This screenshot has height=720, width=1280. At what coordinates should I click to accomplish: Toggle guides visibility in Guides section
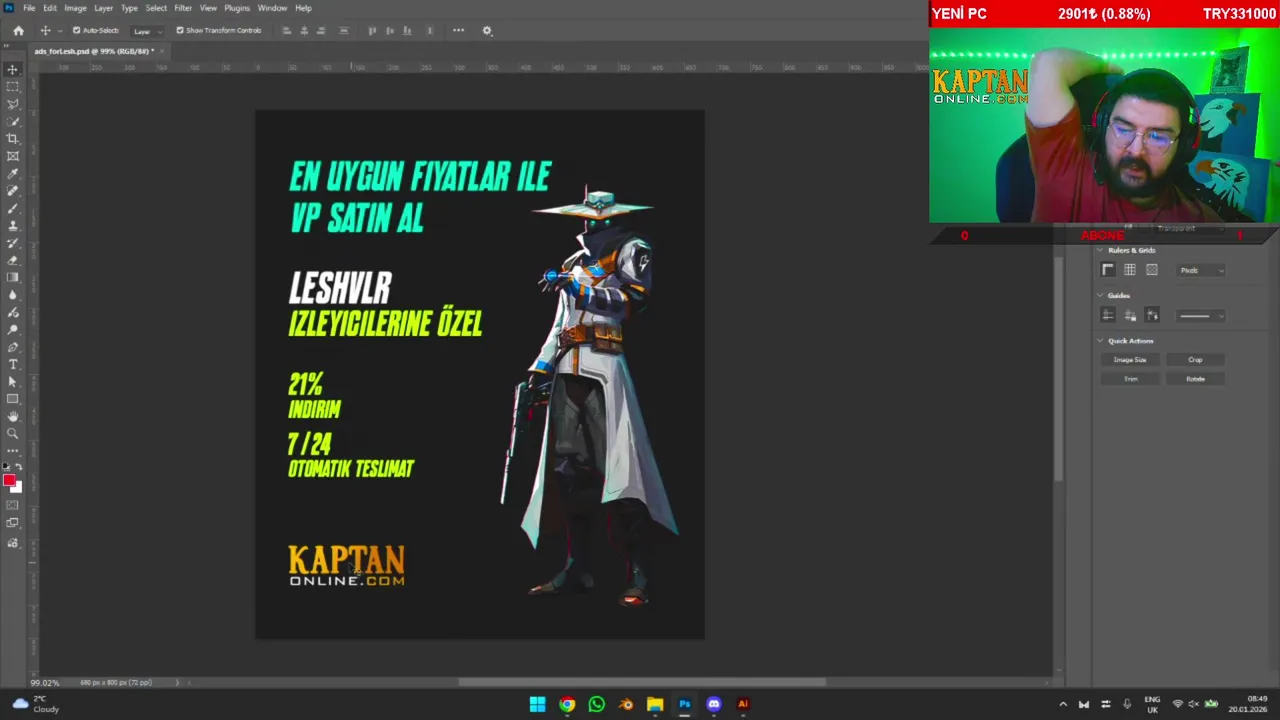coord(1108,315)
